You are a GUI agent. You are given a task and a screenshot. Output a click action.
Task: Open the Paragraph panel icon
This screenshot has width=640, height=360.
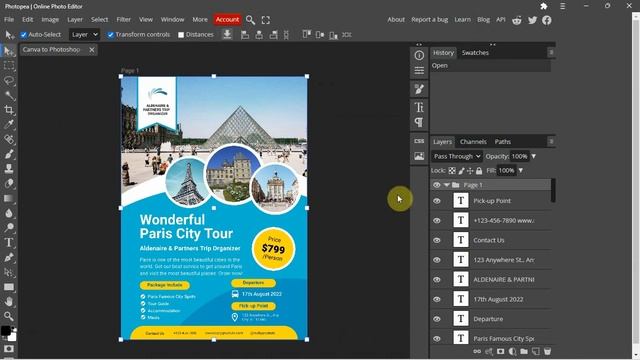point(419,122)
